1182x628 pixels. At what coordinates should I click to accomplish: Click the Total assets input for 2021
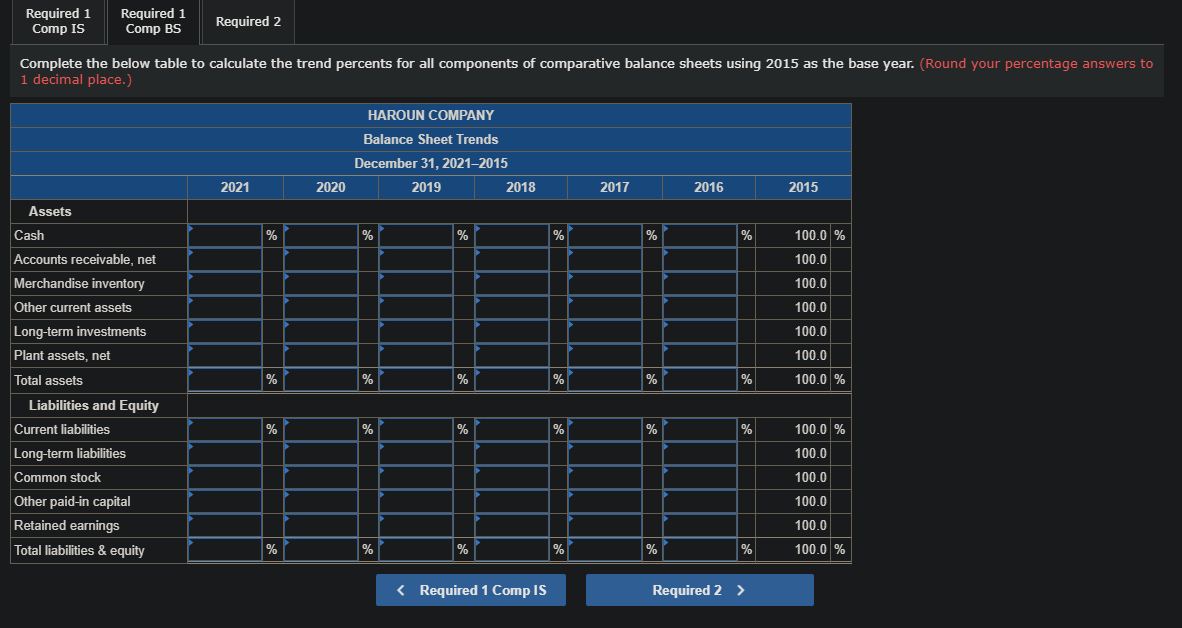pos(224,379)
